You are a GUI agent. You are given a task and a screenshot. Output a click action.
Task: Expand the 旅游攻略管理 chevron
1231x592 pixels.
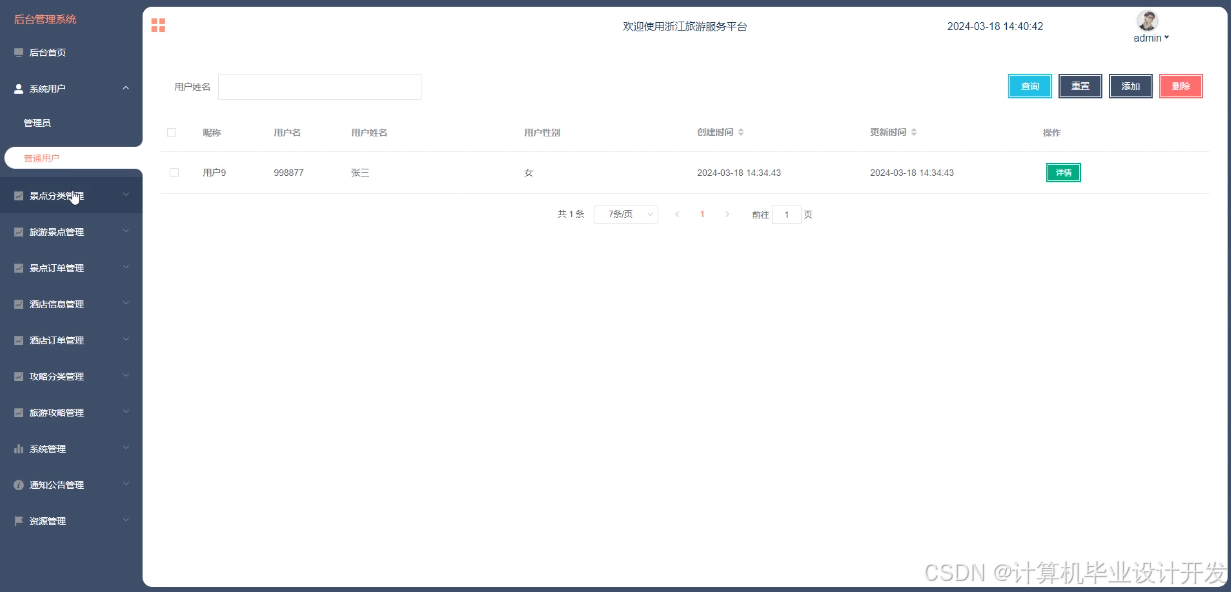126,412
